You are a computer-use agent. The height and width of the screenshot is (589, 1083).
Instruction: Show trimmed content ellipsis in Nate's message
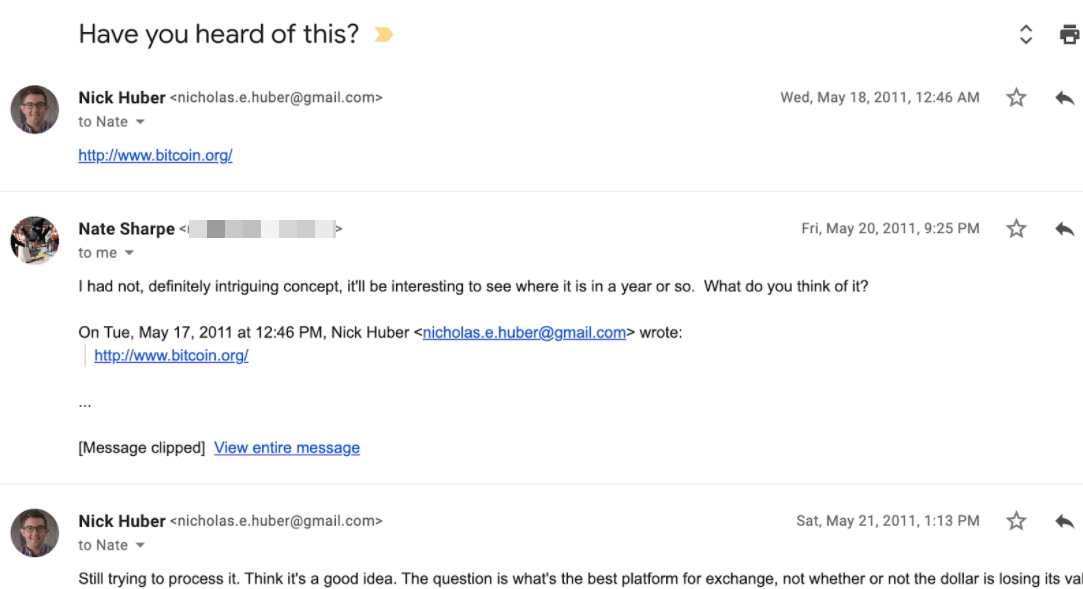click(x=85, y=404)
